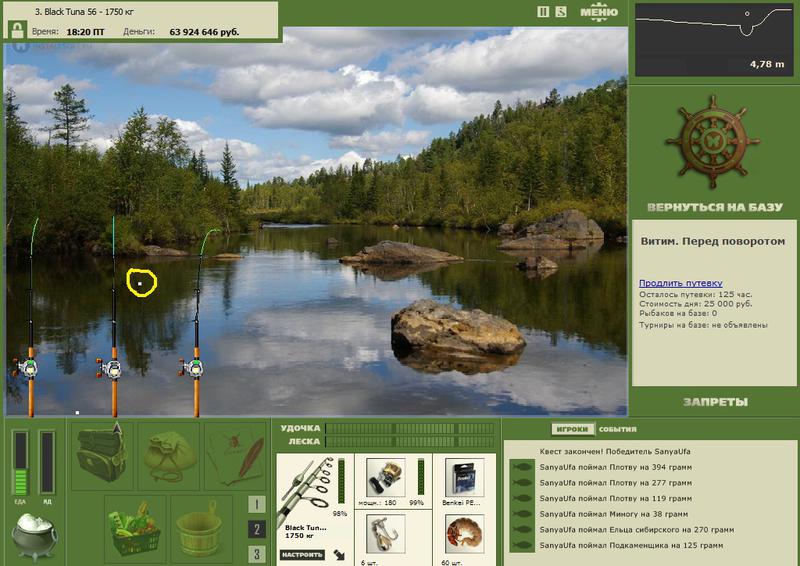This screenshot has width=800, height=566.
Task: Select rod slot 2
Action: click(257, 529)
